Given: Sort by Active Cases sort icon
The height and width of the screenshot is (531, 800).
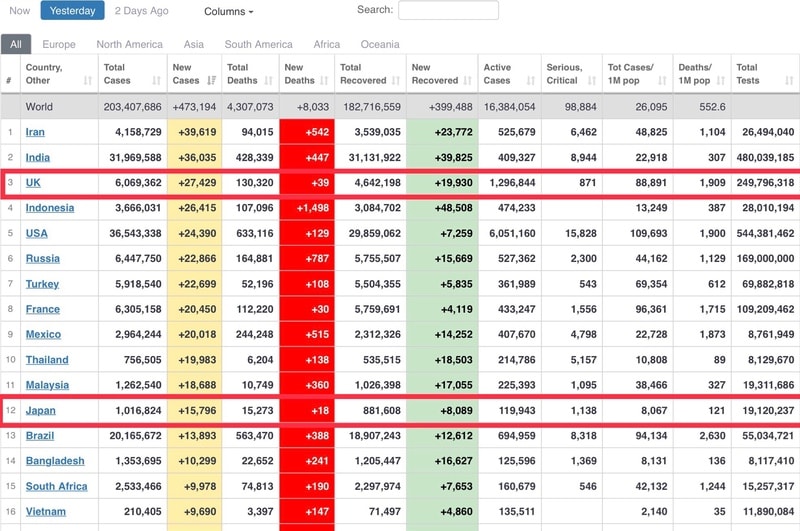Looking at the screenshot, I should coord(531,81).
